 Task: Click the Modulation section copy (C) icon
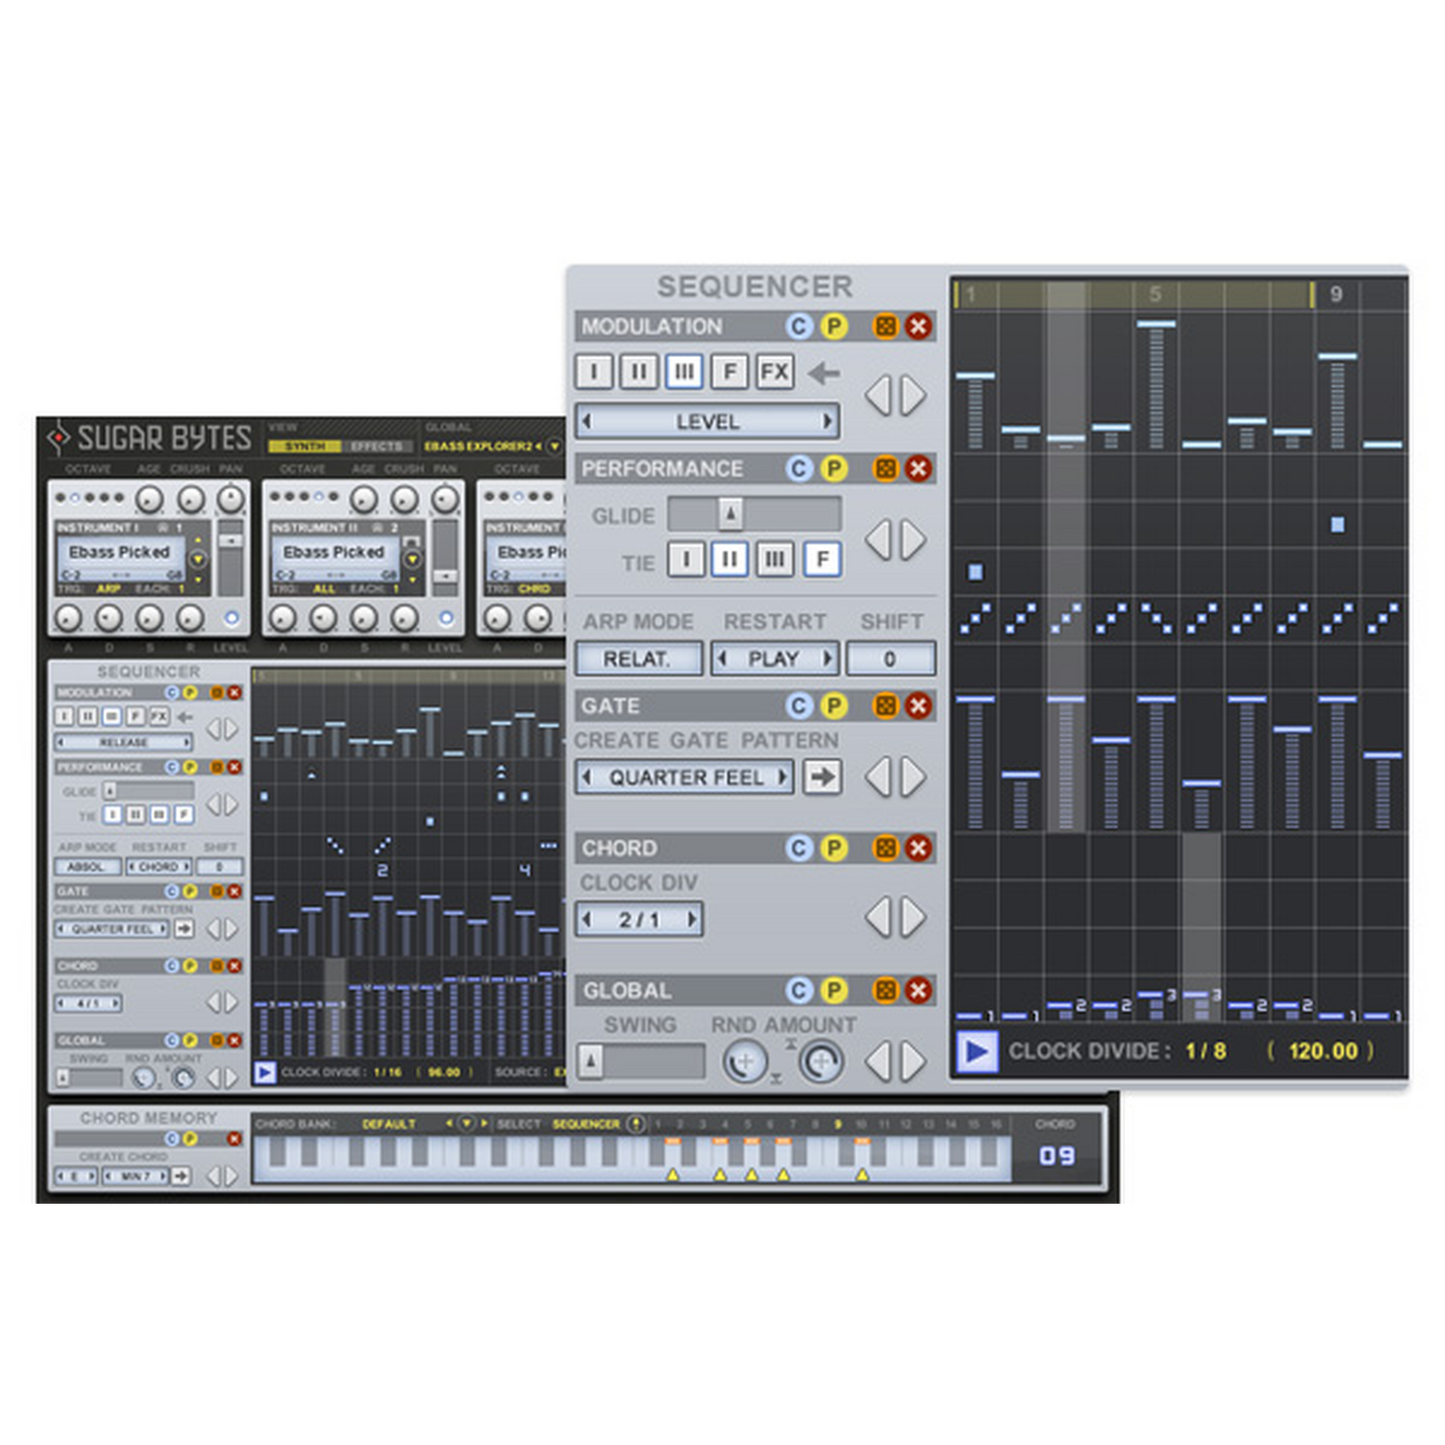[x=798, y=326]
